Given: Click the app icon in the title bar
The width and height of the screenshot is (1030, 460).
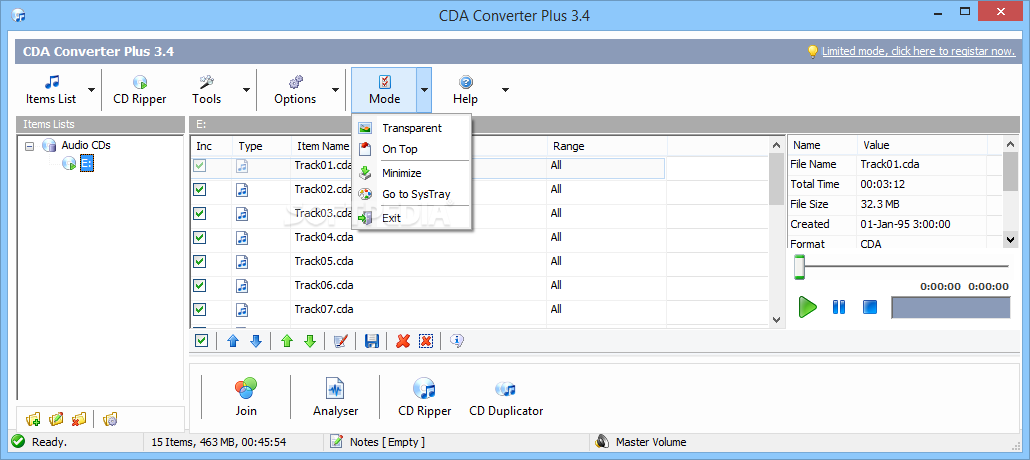Looking at the screenshot, I should 19,14.
